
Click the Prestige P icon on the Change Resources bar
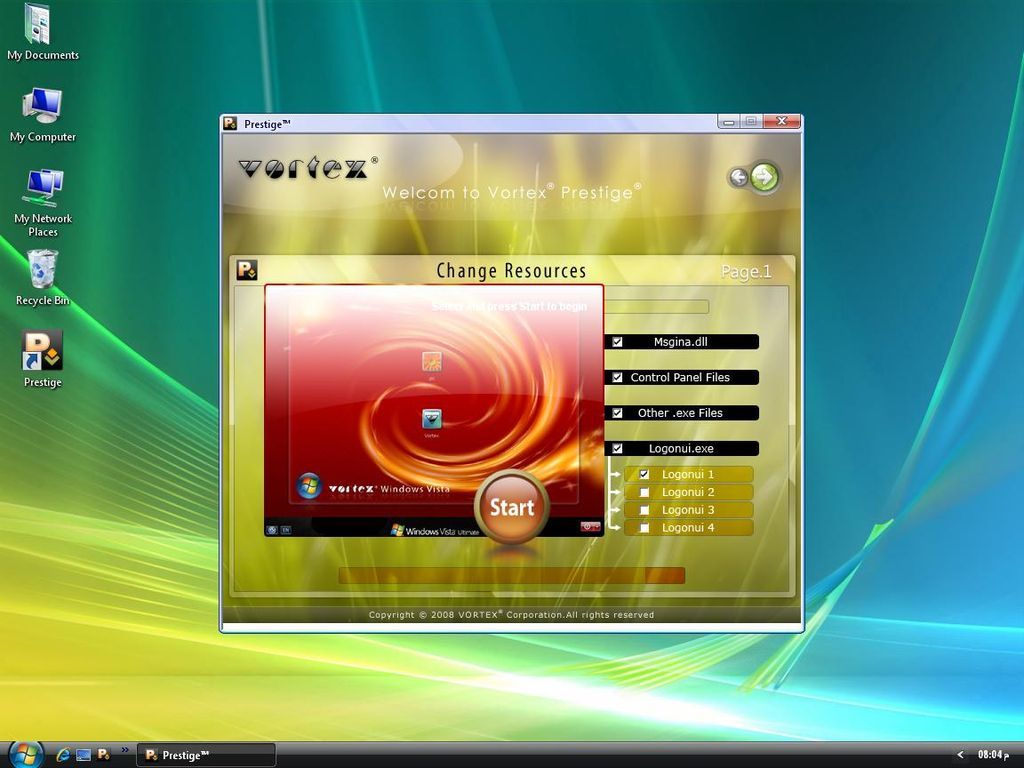tap(245, 269)
